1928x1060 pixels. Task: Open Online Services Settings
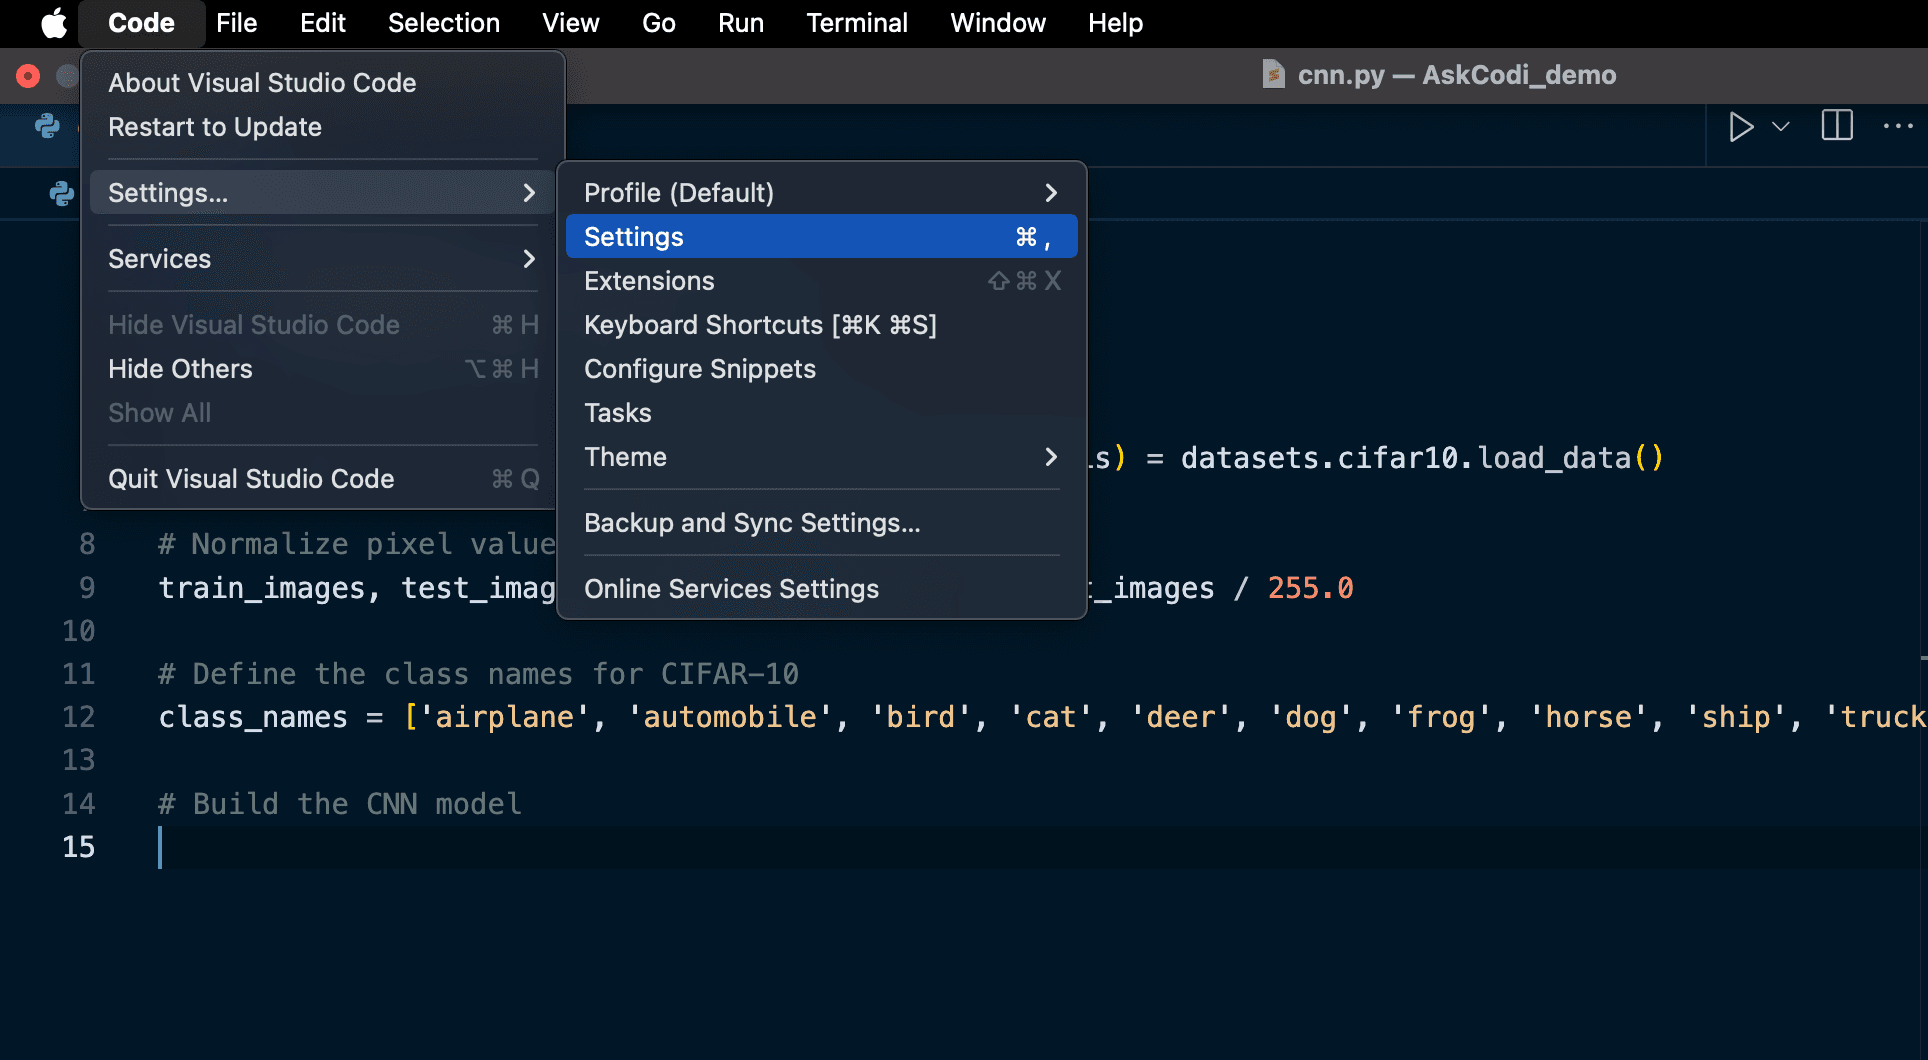click(821, 589)
